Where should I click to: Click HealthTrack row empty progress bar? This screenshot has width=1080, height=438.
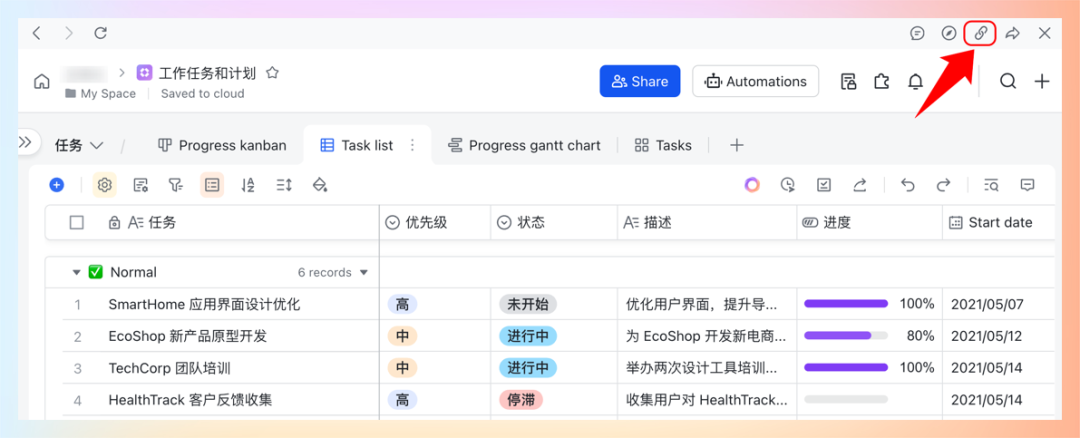click(x=846, y=399)
